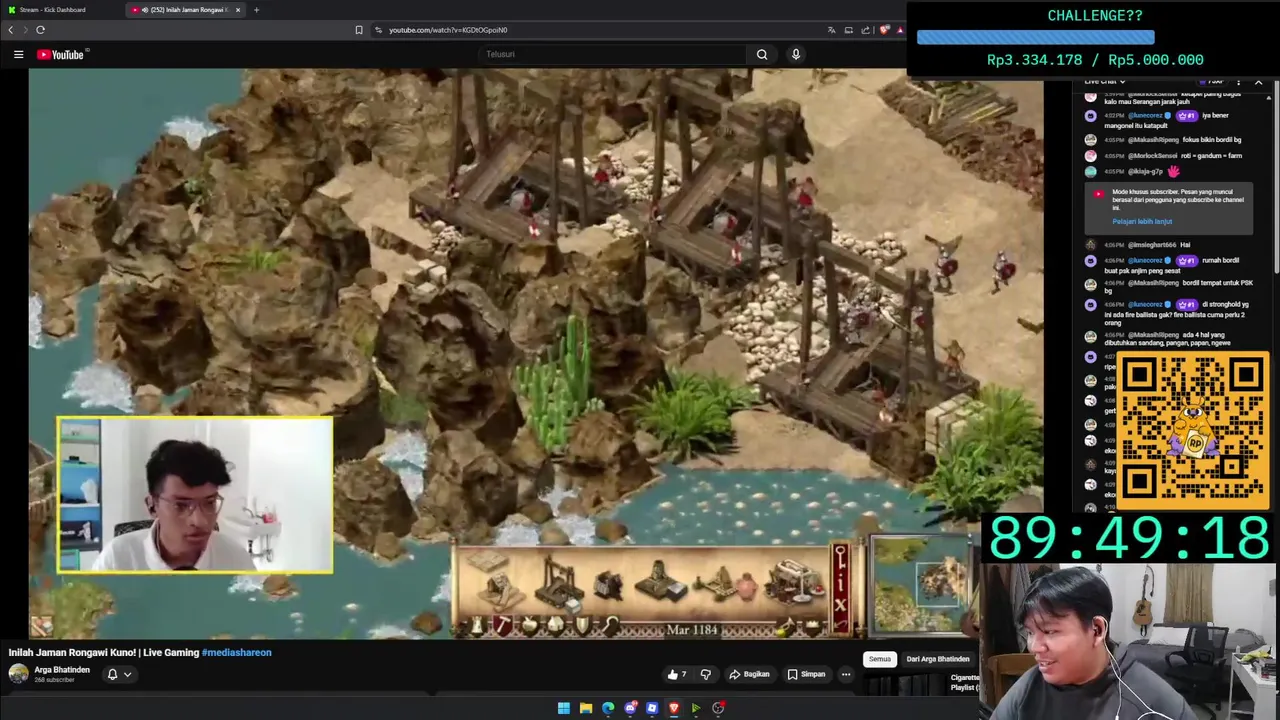
Task: Close the YouTube browser tab
Action: click(238, 10)
